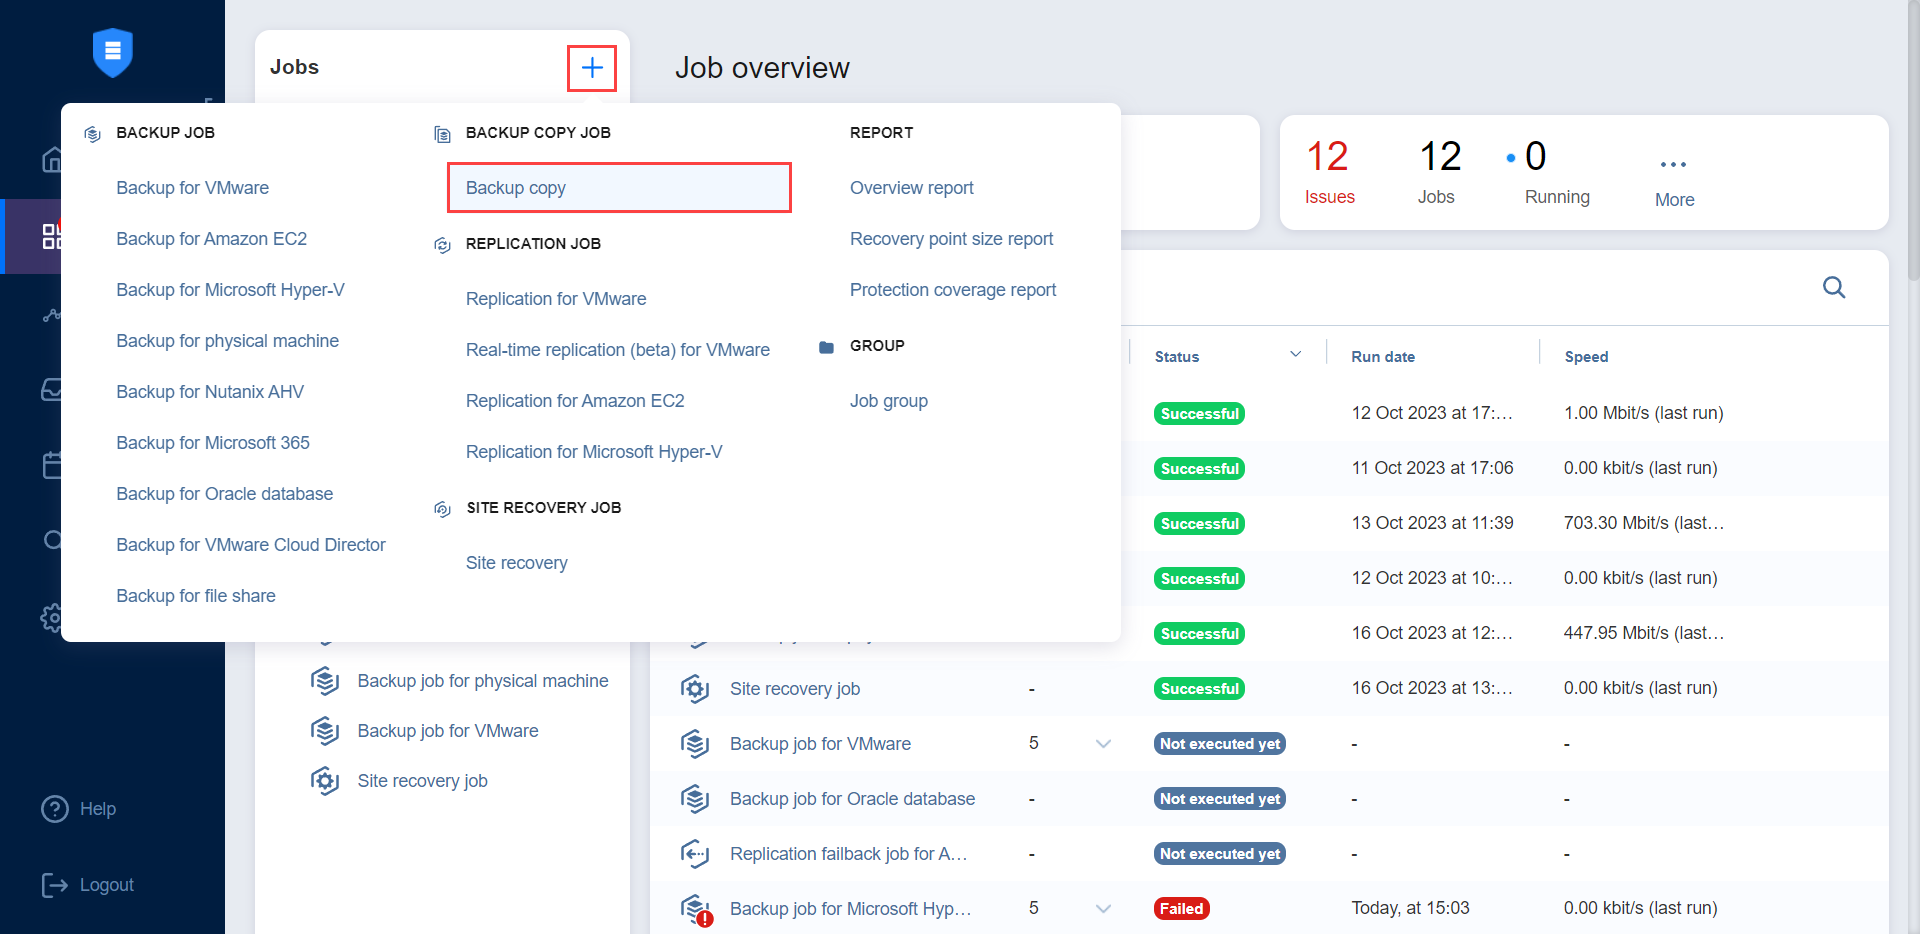Open Protection coverage report
The width and height of the screenshot is (1920, 934).
[x=952, y=290]
